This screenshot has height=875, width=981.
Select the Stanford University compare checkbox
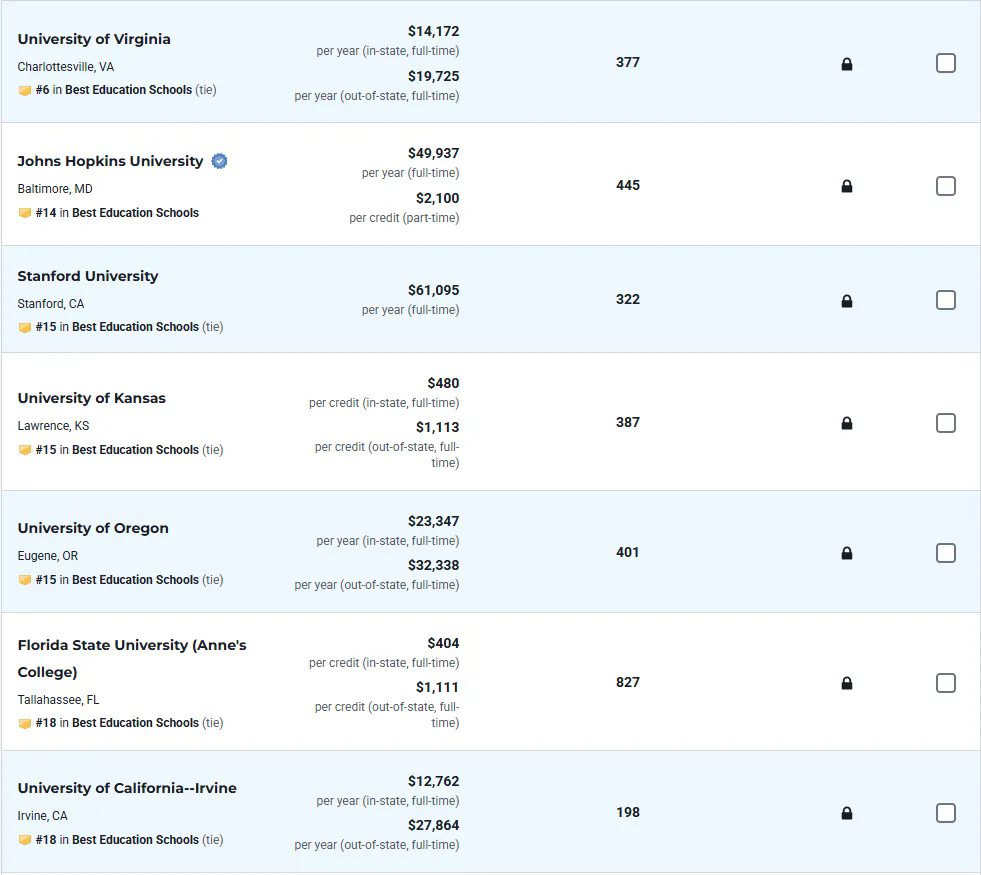click(945, 300)
